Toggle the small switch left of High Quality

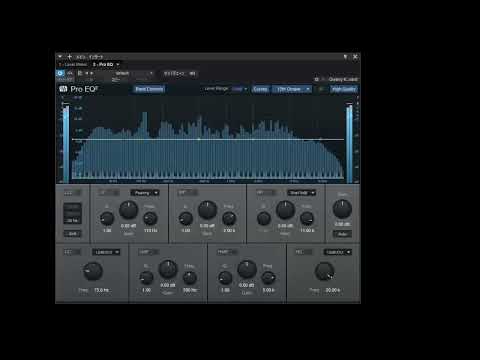coord(322,89)
